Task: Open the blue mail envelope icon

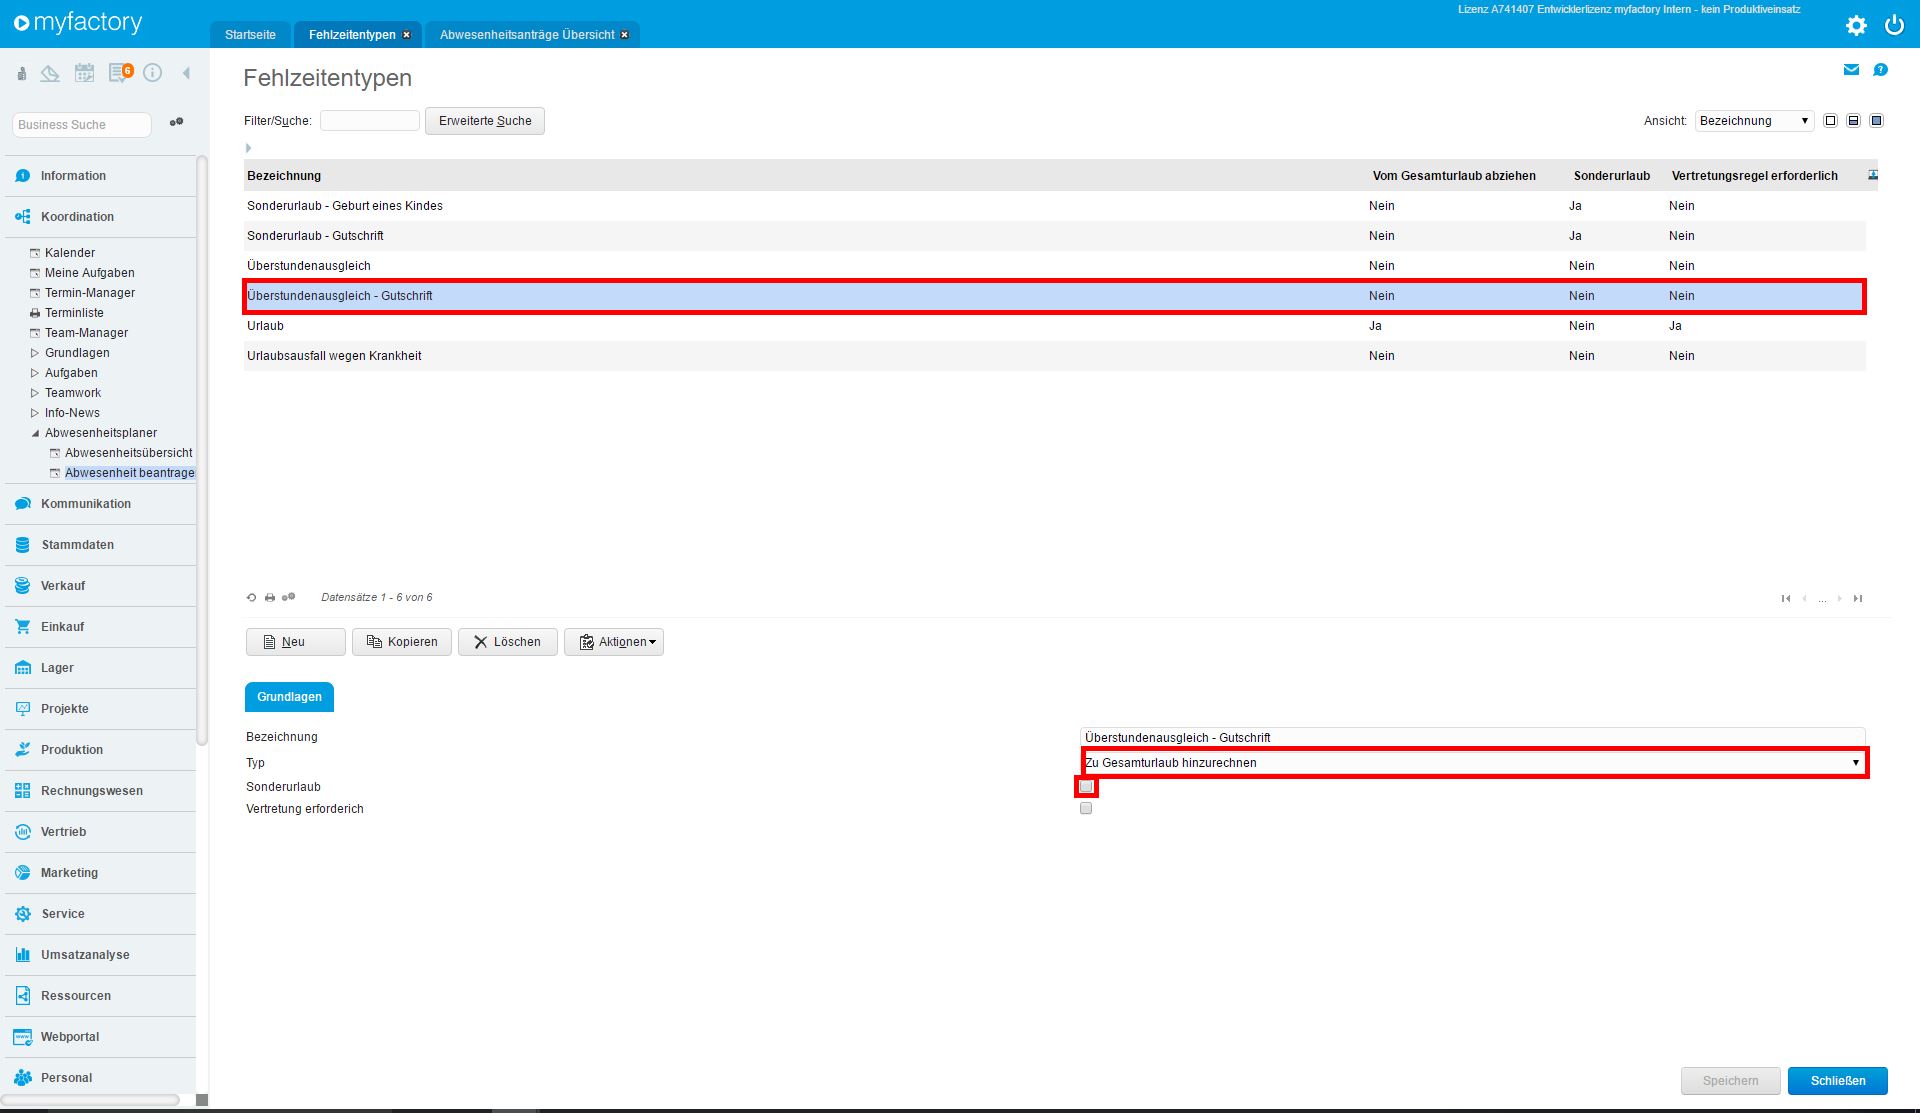Action: (x=1851, y=70)
